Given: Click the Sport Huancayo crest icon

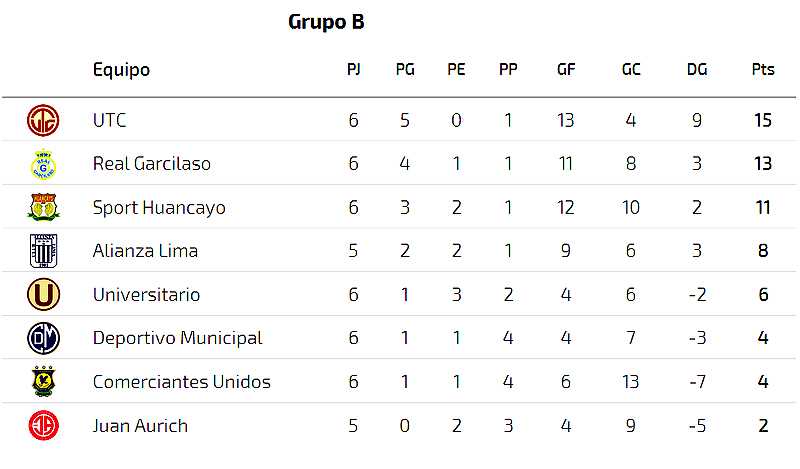Looking at the screenshot, I should pyautogui.click(x=43, y=207).
